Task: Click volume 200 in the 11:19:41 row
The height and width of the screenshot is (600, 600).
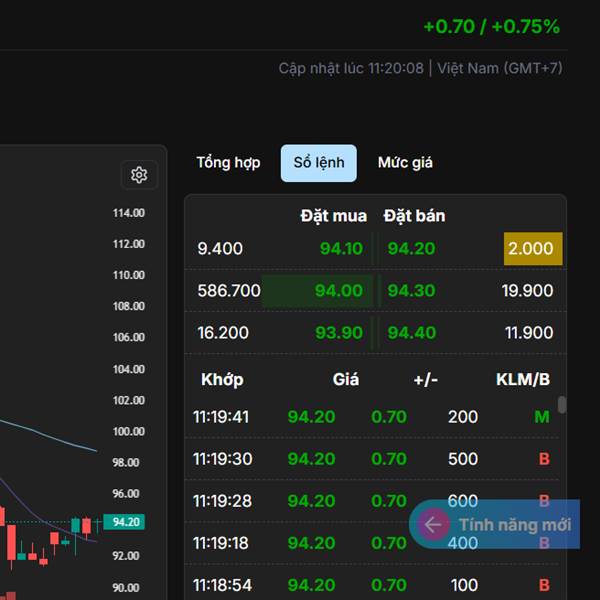Action: pyautogui.click(x=463, y=417)
